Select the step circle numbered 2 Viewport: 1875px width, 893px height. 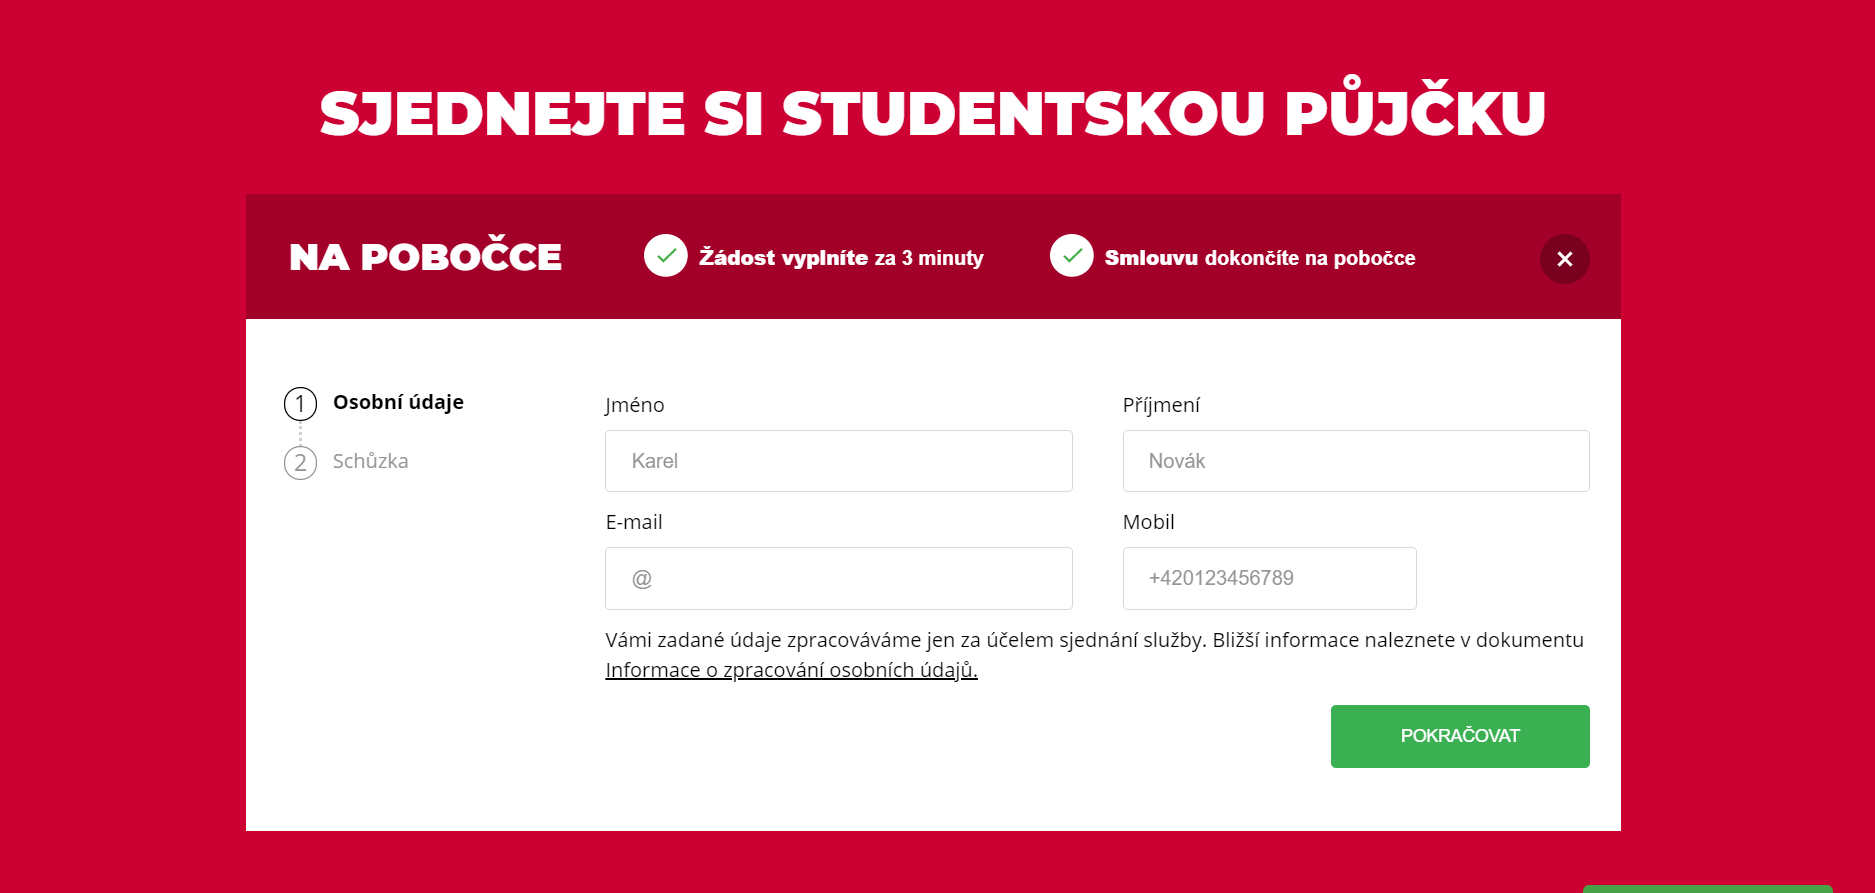(300, 462)
